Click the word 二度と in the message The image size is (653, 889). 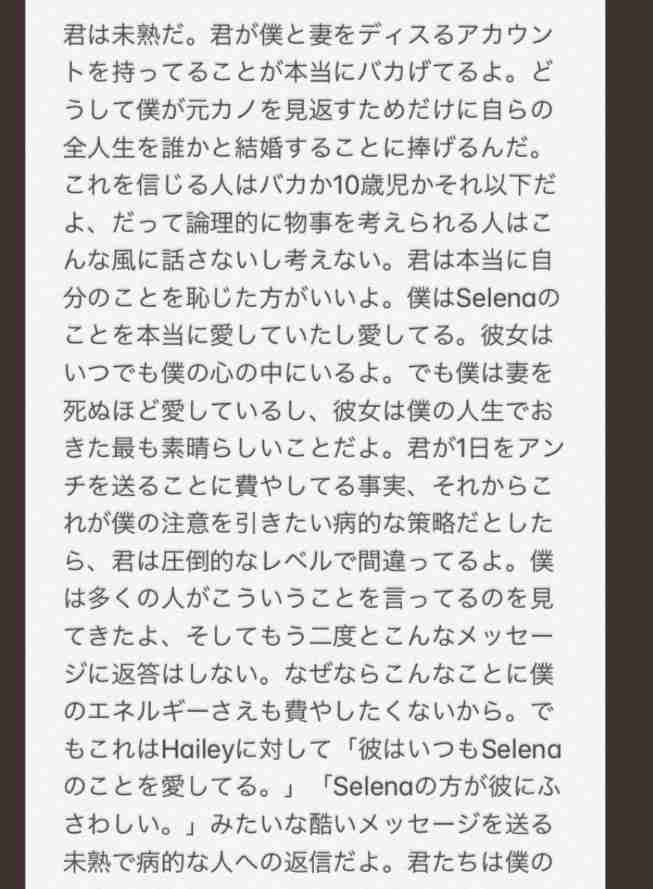(x=346, y=637)
